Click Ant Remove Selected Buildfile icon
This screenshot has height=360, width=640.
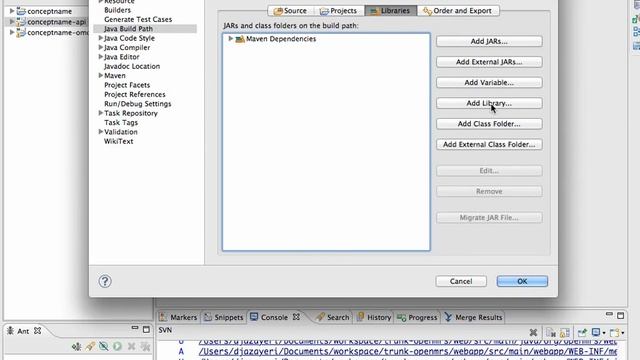pos(131,347)
